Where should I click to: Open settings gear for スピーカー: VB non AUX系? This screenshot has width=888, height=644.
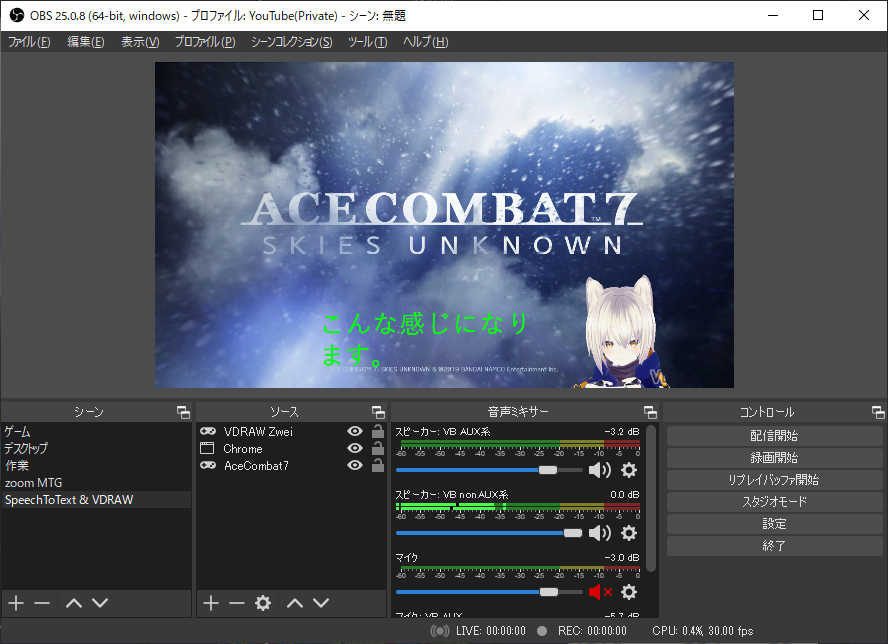click(629, 533)
